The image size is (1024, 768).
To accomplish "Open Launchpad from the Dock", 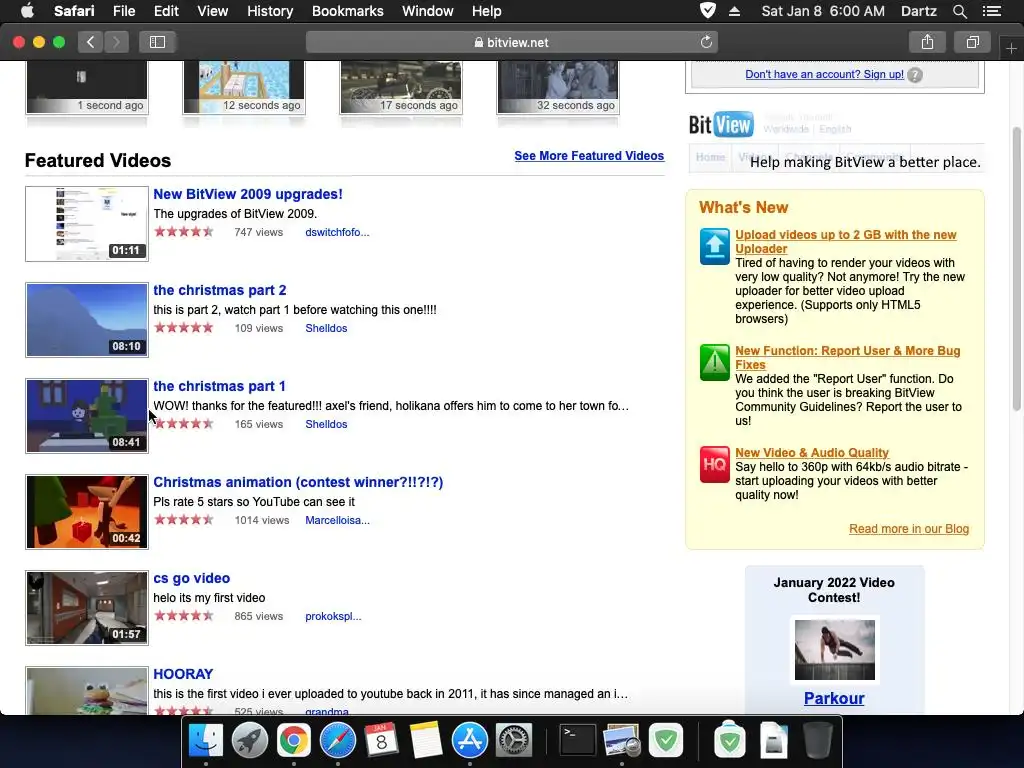I will click(249, 741).
